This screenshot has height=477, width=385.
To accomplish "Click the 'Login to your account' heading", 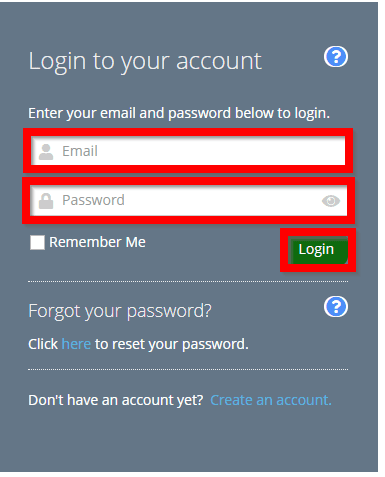I will [145, 62].
